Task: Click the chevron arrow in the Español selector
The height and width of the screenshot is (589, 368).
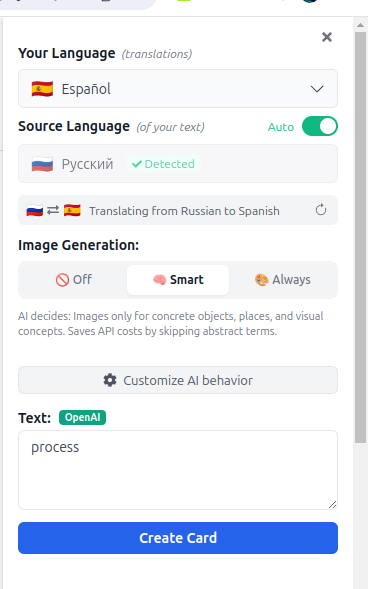Action: [317, 89]
